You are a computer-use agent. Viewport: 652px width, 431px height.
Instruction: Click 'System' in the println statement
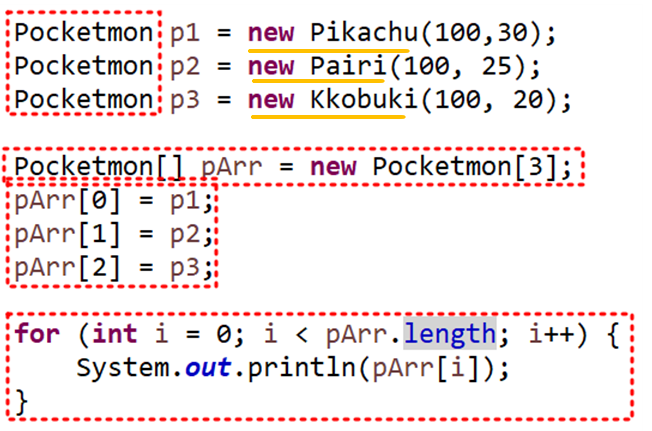click(x=123, y=368)
